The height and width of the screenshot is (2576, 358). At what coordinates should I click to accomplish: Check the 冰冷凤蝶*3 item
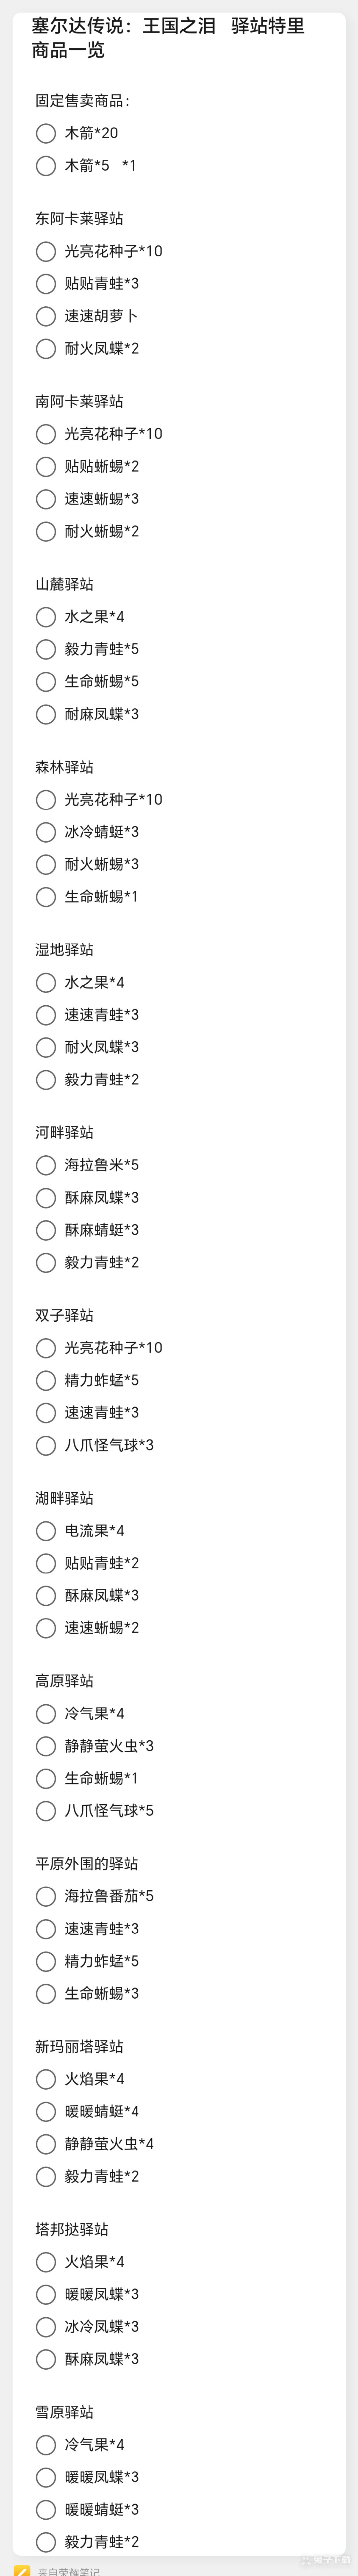tap(45, 2326)
